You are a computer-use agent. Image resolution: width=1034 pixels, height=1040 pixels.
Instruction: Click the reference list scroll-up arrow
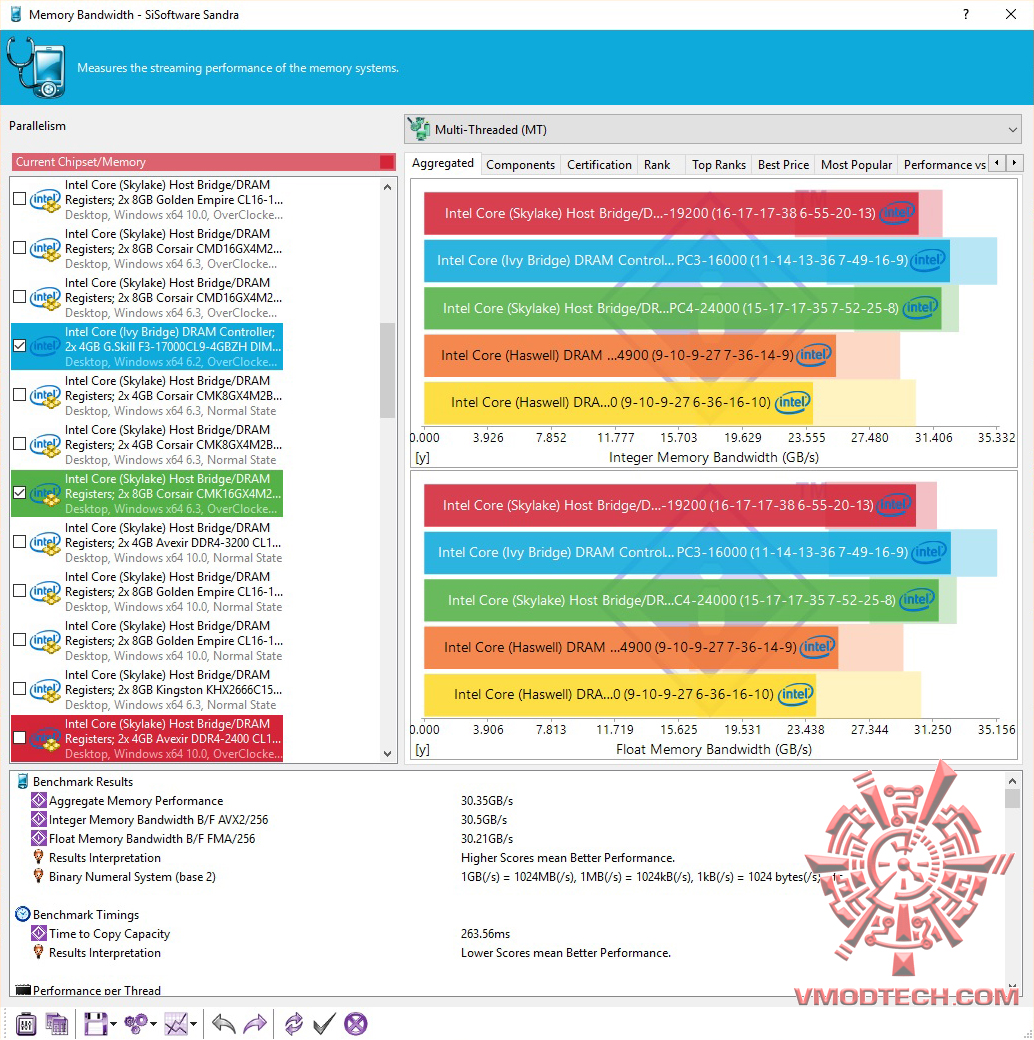tap(387, 188)
